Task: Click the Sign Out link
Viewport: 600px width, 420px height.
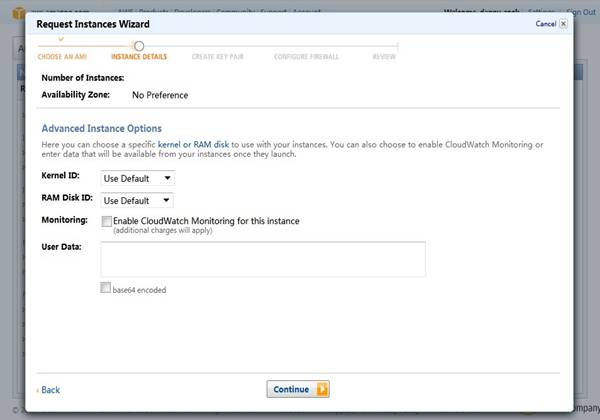Action: pyautogui.click(x=582, y=12)
